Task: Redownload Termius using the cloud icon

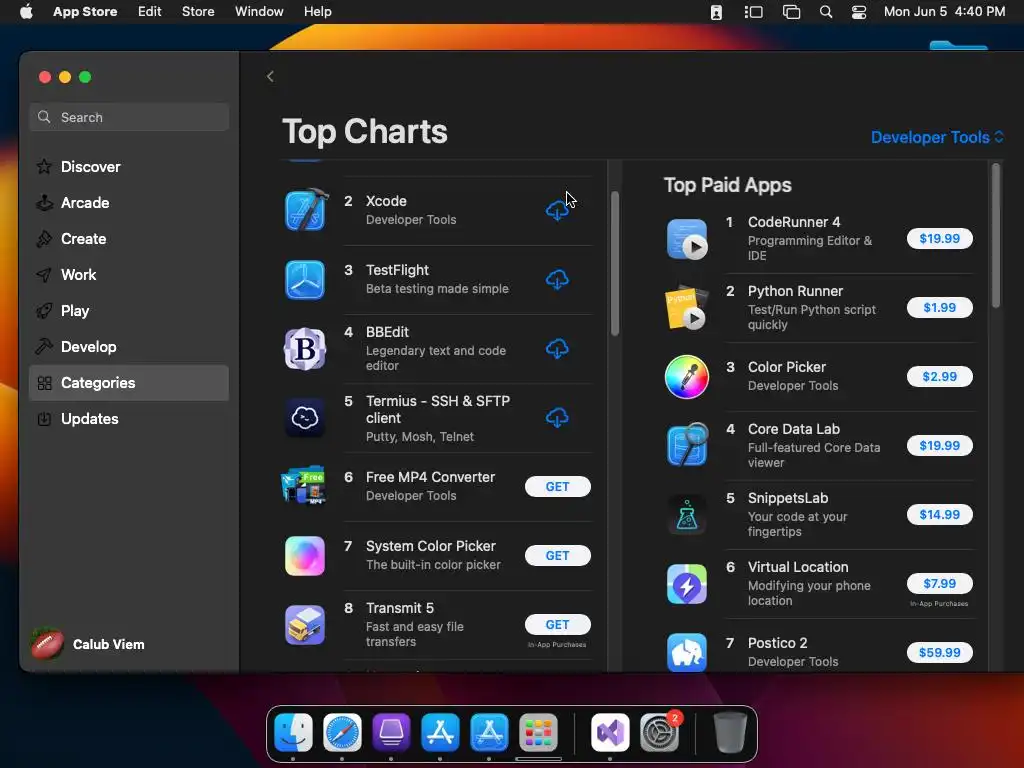Action: [x=557, y=417]
